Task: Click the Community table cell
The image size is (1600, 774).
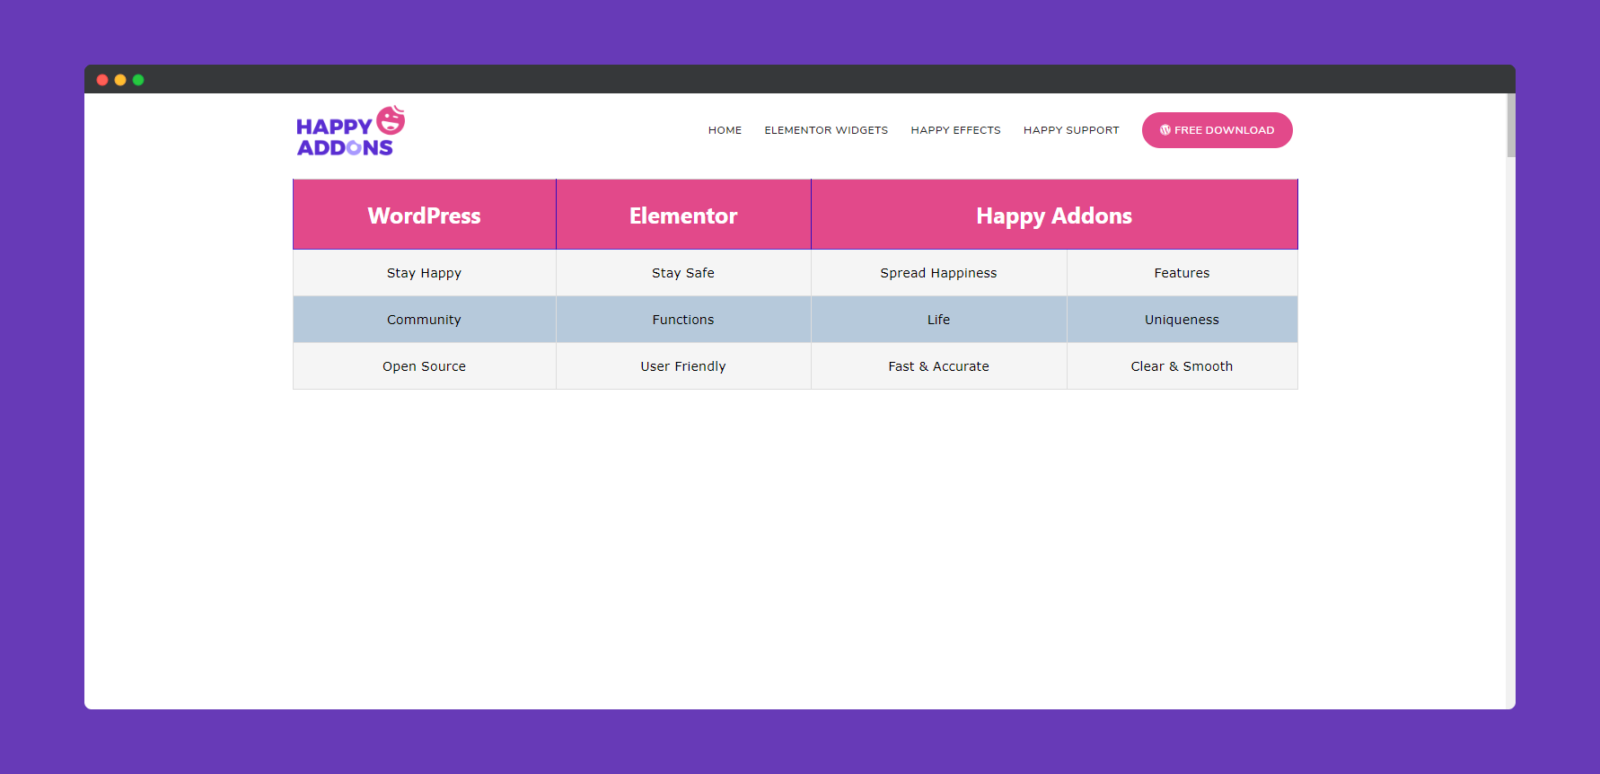Action: 424,320
